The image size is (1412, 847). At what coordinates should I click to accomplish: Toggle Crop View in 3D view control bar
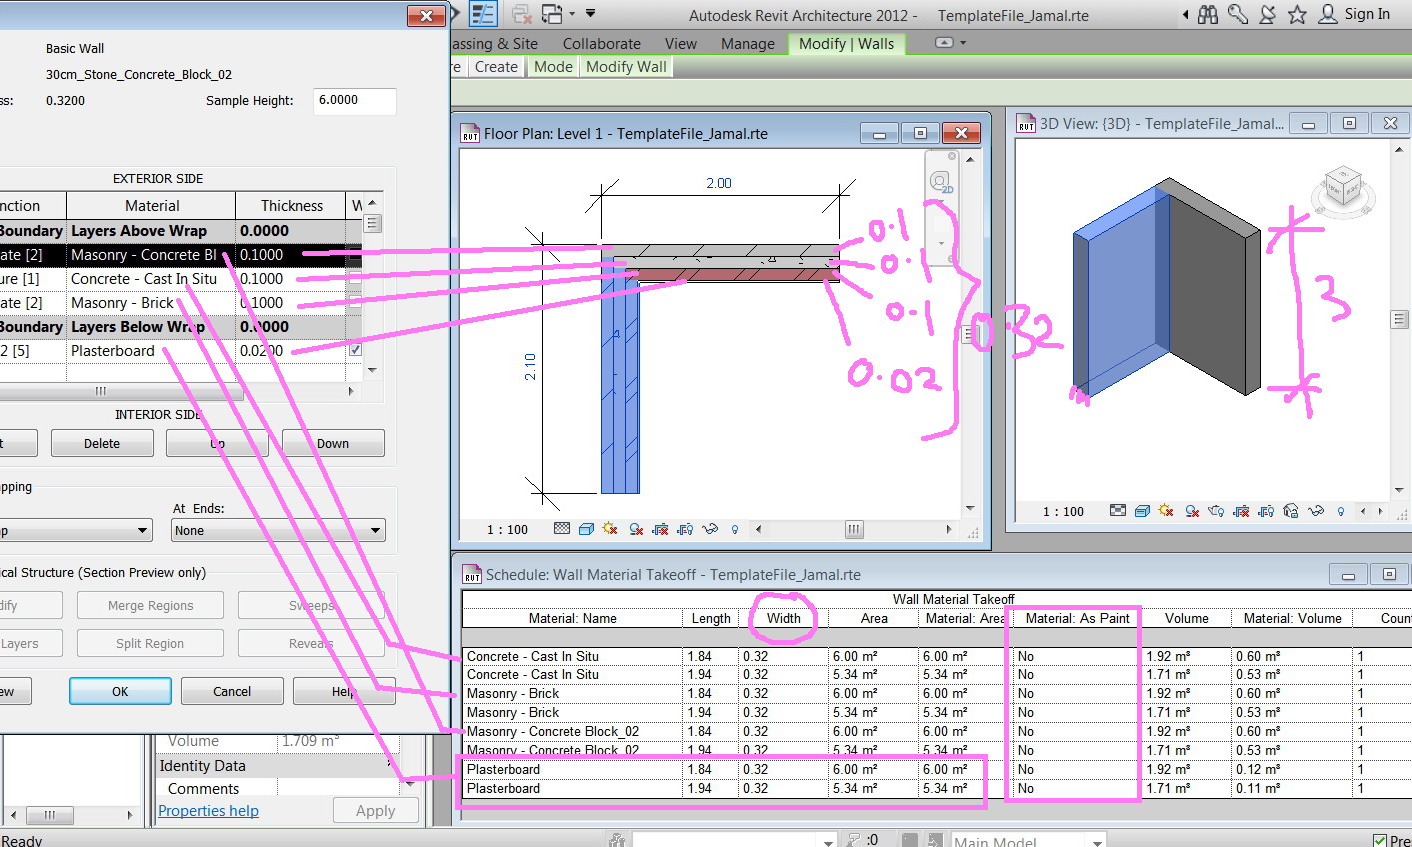tap(1241, 511)
